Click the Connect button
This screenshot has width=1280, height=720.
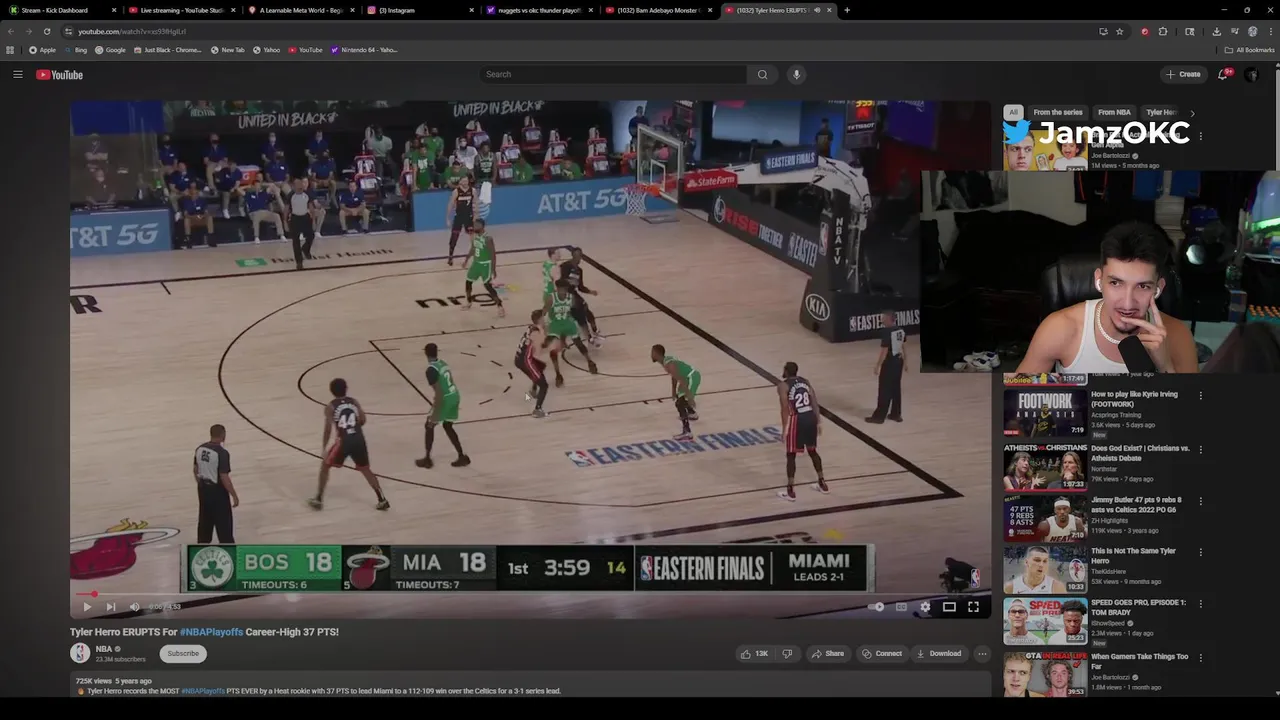click(882, 654)
